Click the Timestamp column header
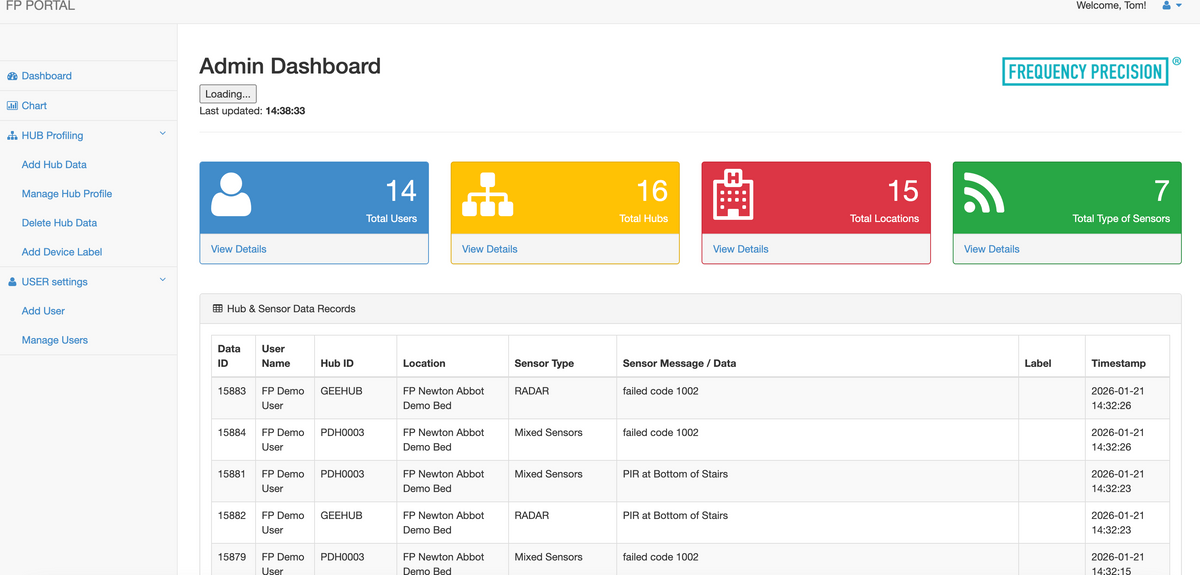Image resolution: width=1200 pixels, height=575 pixels. click(1118, 363)
